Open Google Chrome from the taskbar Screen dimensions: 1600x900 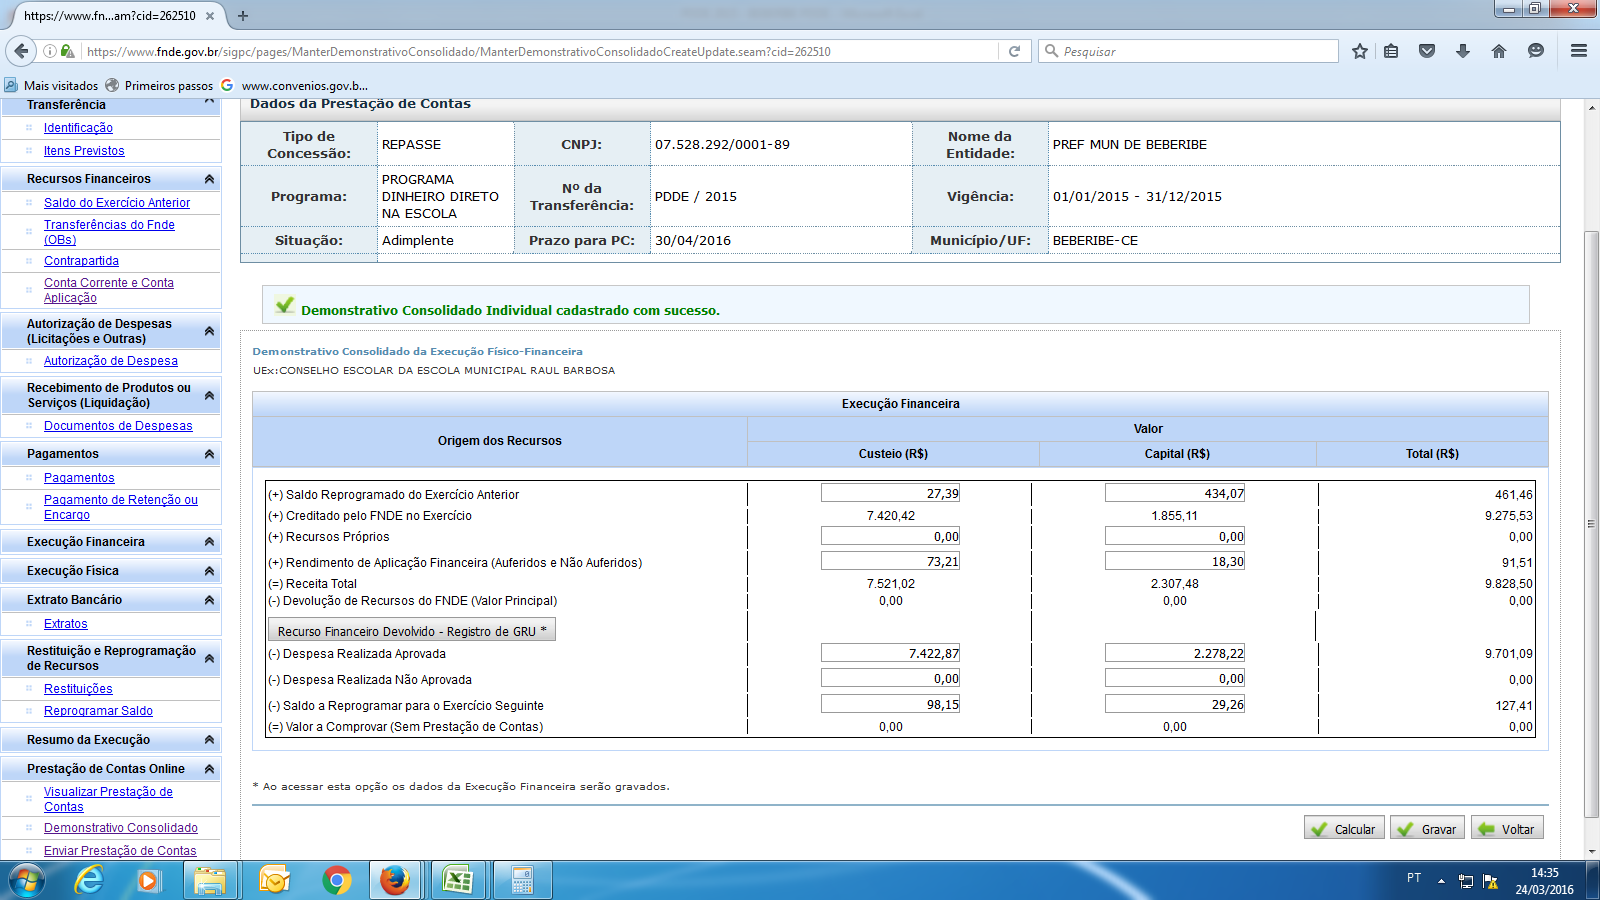pos(337,880)
